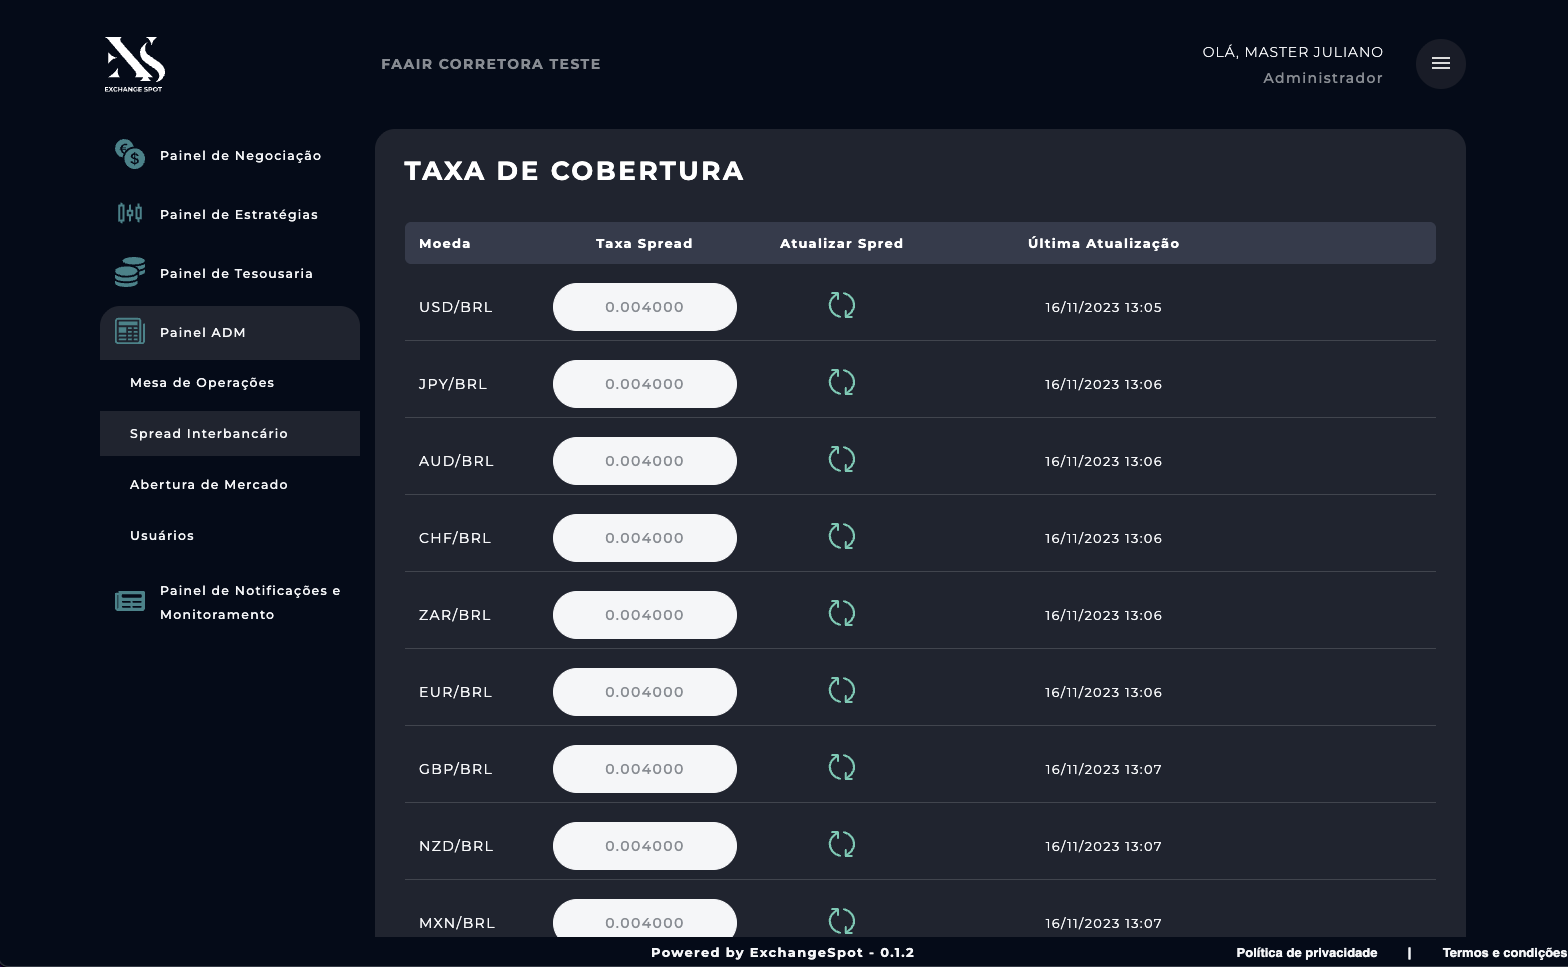This screenshot has width=1568, height=967.
Task: Edit the GBP/BRL spread rate field
Action: coord(645,769)
